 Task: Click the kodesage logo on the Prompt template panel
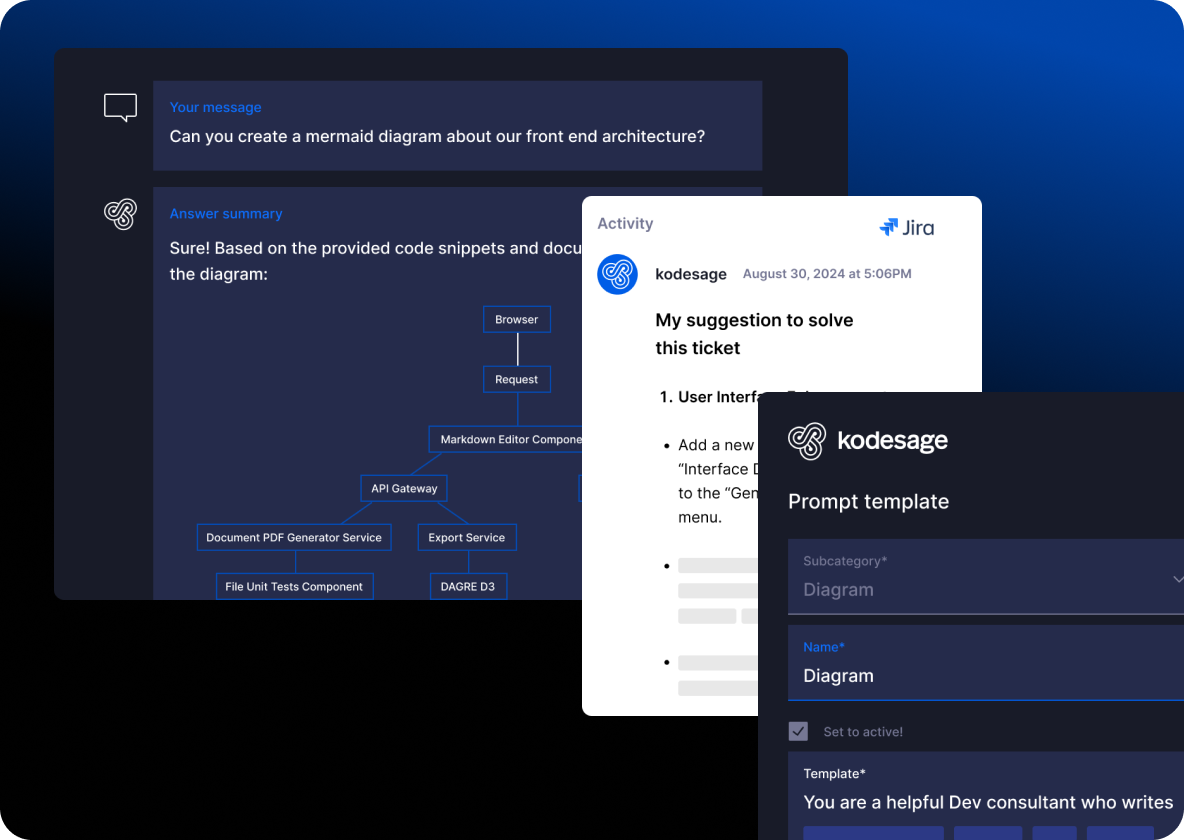pyautogui.click(x=867, y=441)
